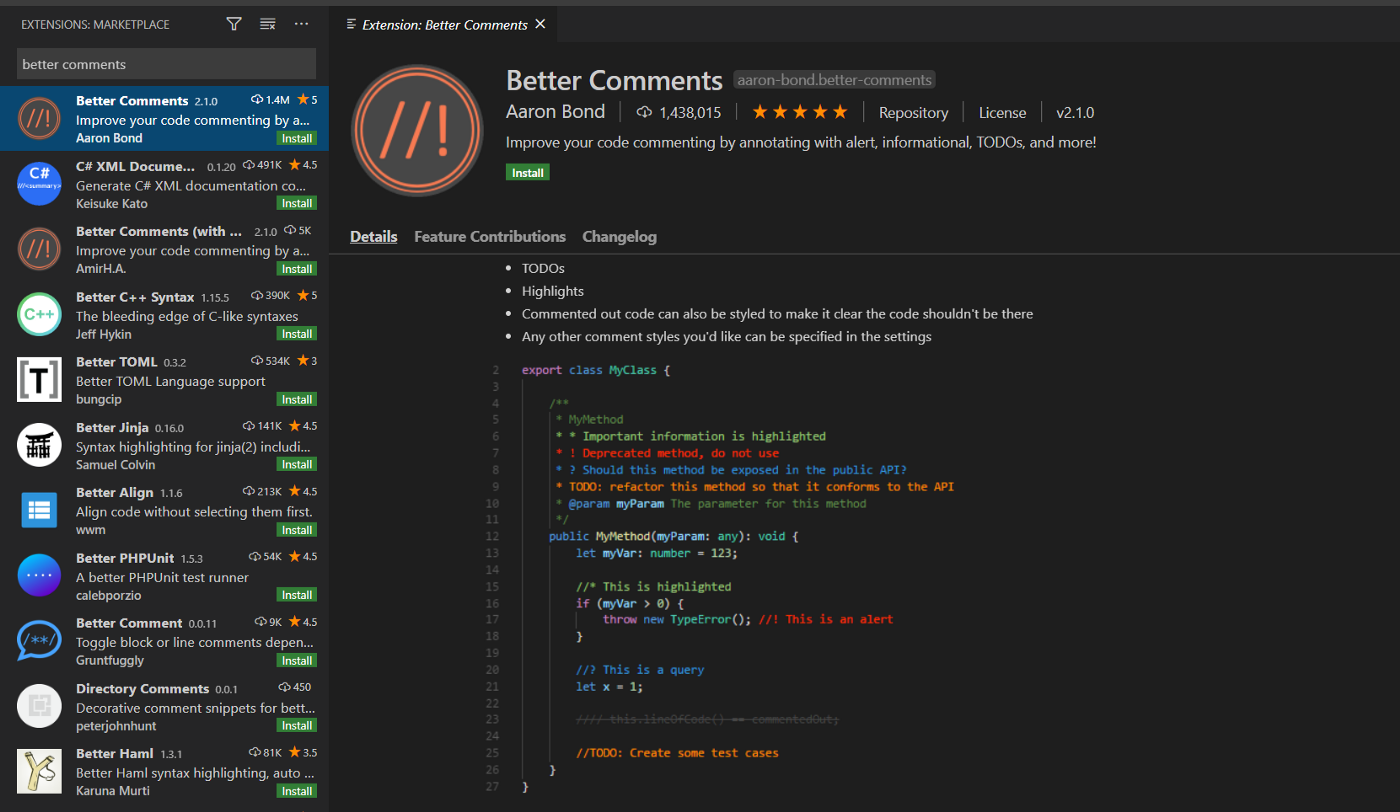
Task: Open the License link
Action: pyautogui.click(x=1002, y=113)
